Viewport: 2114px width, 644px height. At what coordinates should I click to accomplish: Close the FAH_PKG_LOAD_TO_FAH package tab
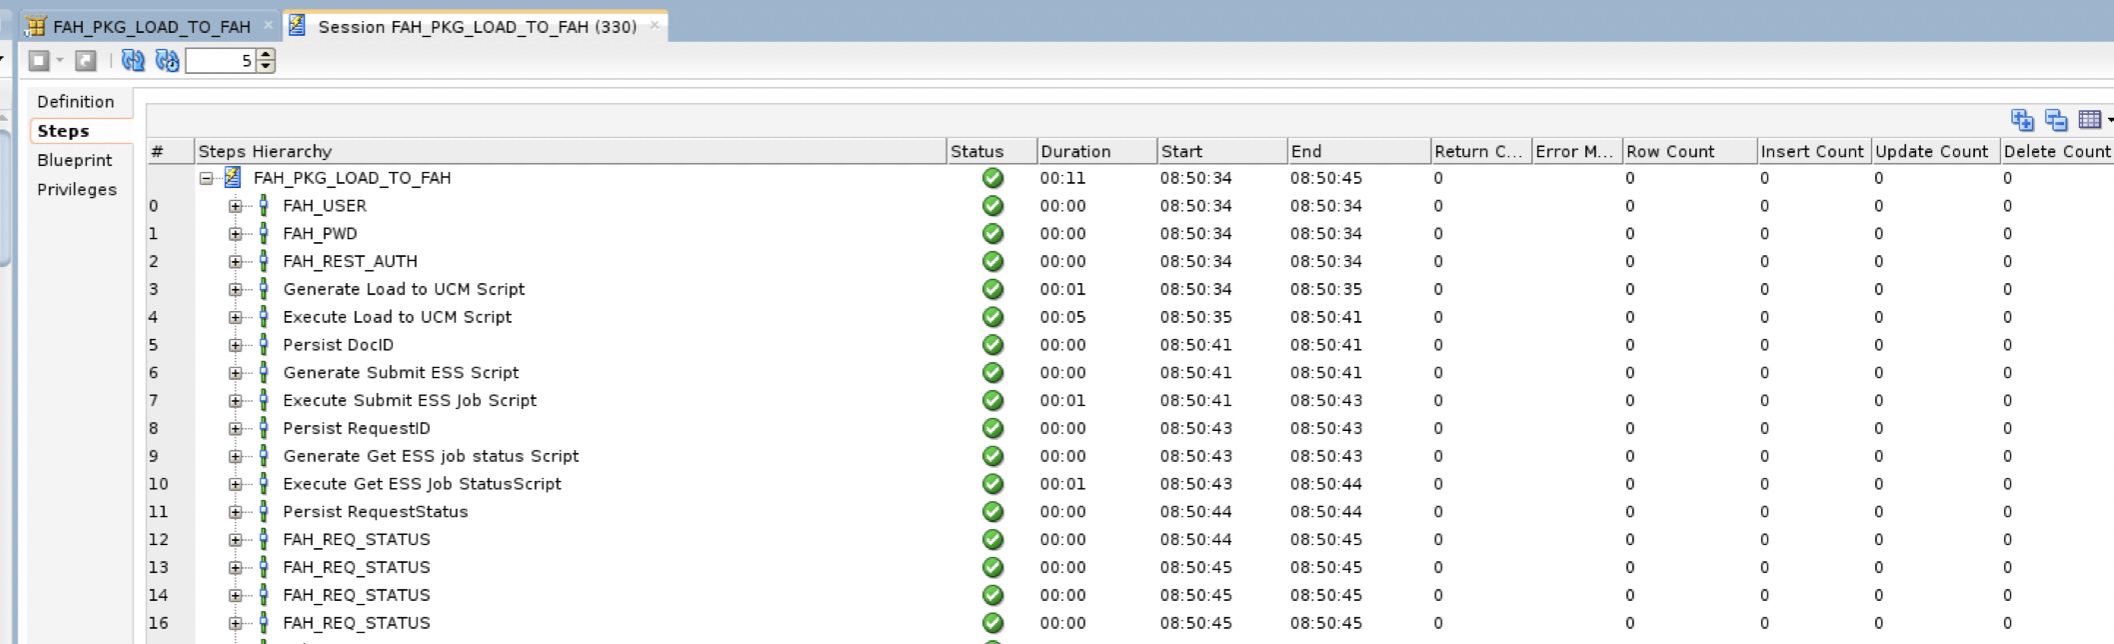coord(268,26)
